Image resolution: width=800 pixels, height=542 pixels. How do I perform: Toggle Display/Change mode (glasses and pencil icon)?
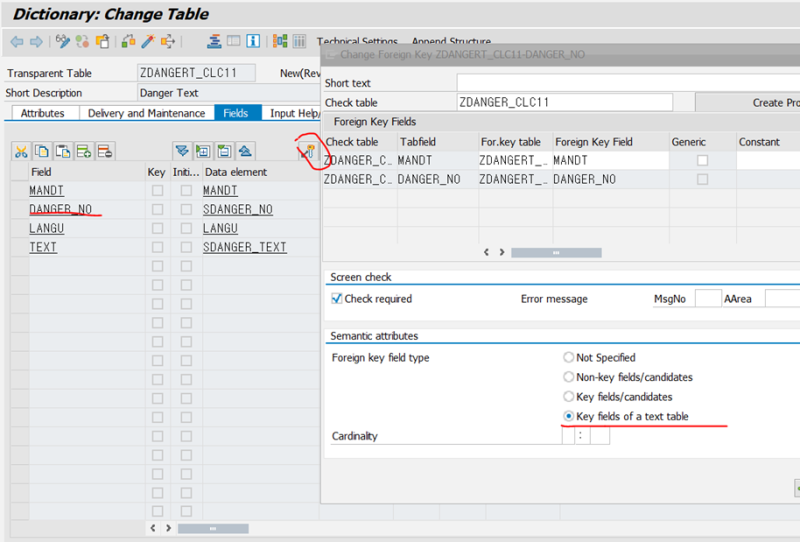tap(63, 41)
